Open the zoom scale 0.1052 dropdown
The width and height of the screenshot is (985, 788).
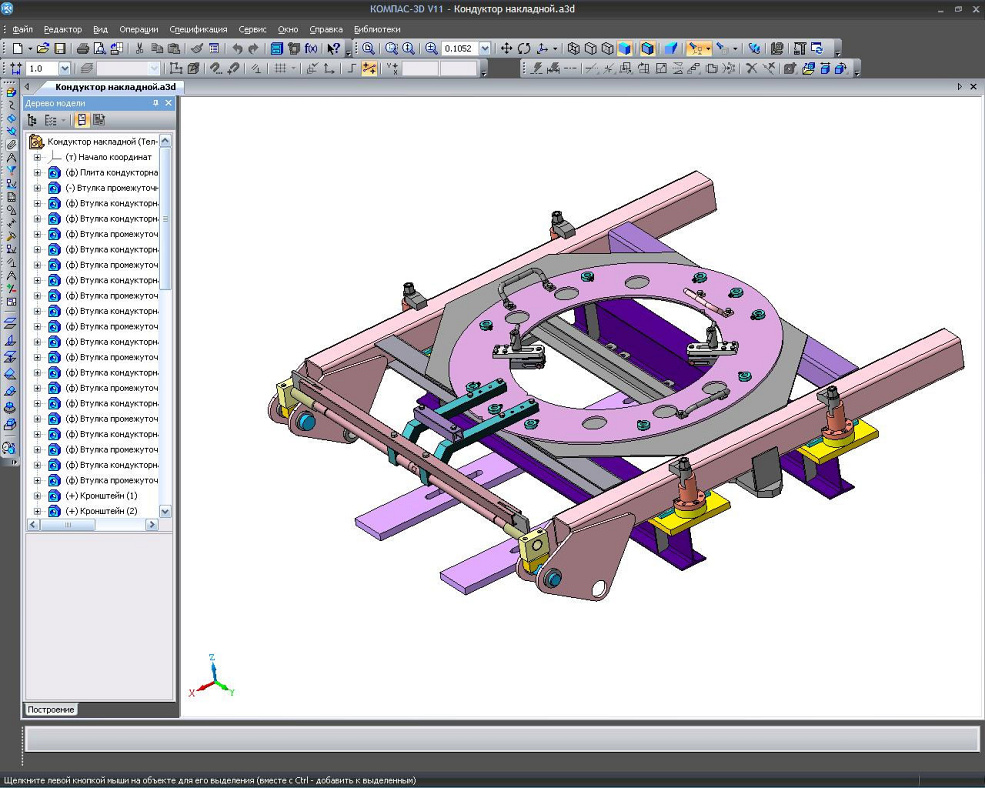pos(485,48)
